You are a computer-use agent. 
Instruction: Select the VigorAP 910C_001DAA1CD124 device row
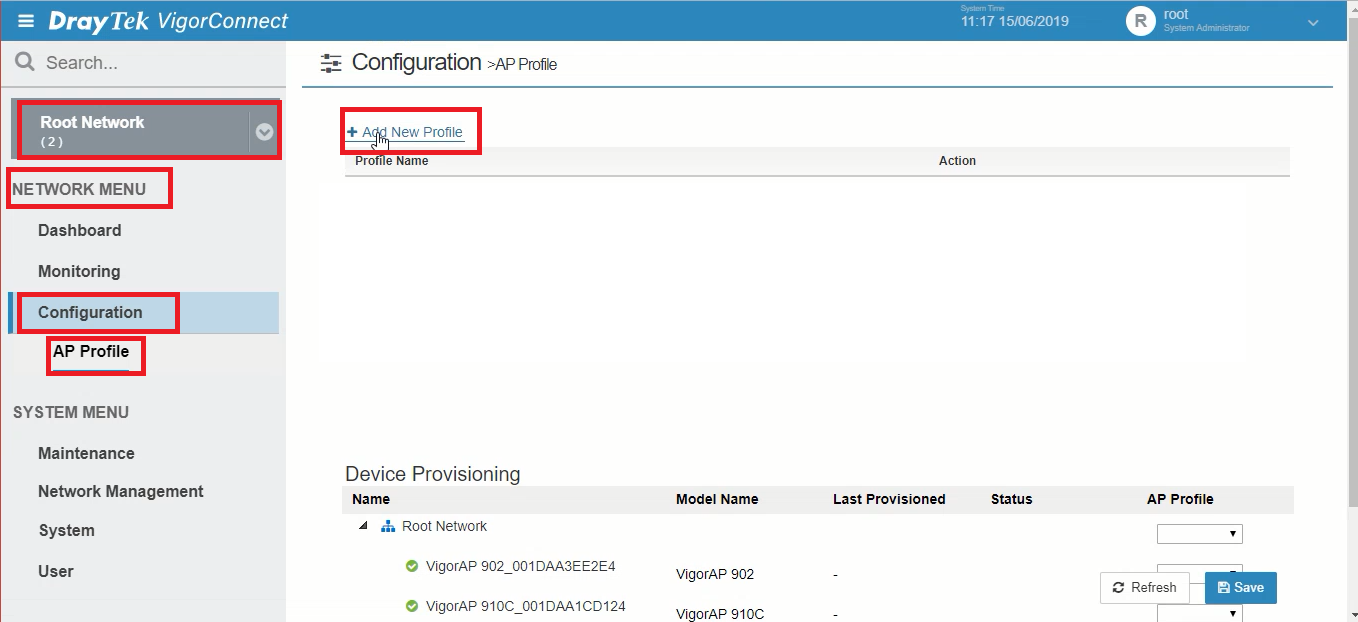[817, 607]
